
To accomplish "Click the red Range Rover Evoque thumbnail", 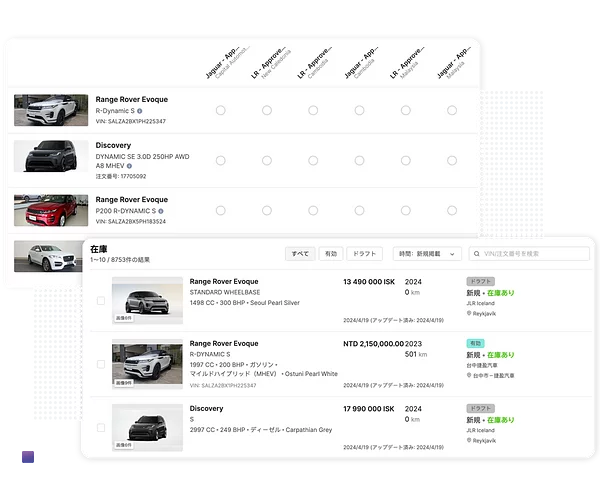I will [45, 210].
